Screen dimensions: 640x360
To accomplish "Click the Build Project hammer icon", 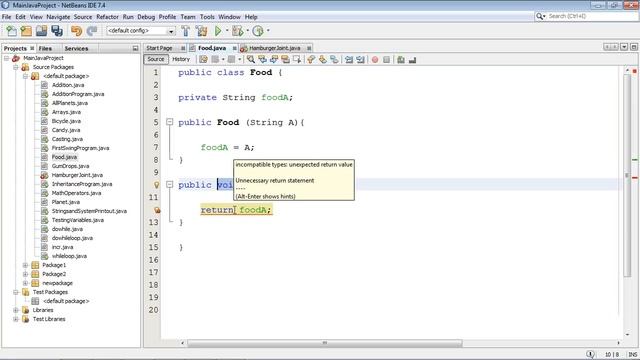I will click(x=186, y=31).
